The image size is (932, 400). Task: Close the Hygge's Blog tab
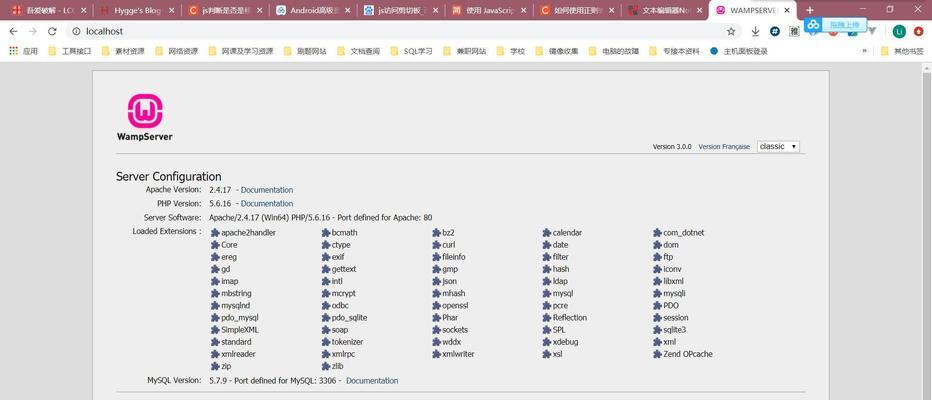[x=171, y=10]
